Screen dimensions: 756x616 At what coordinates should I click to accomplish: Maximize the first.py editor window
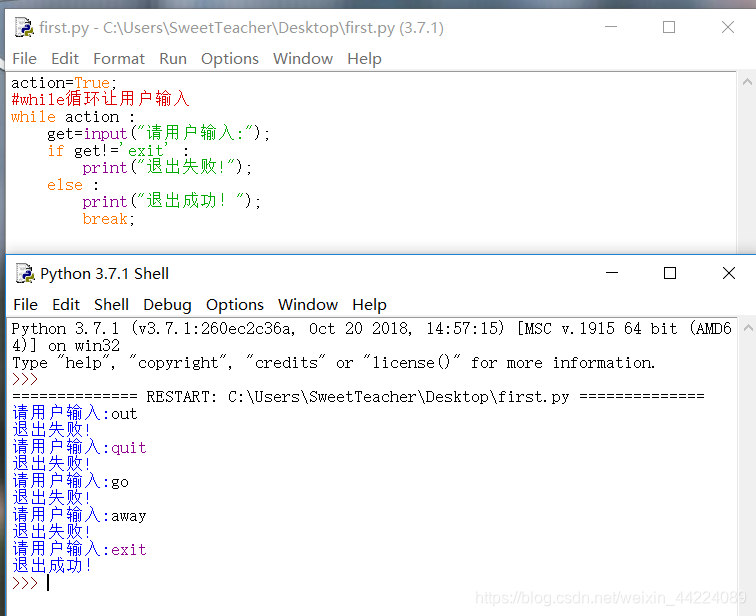(x=669, y=27)
